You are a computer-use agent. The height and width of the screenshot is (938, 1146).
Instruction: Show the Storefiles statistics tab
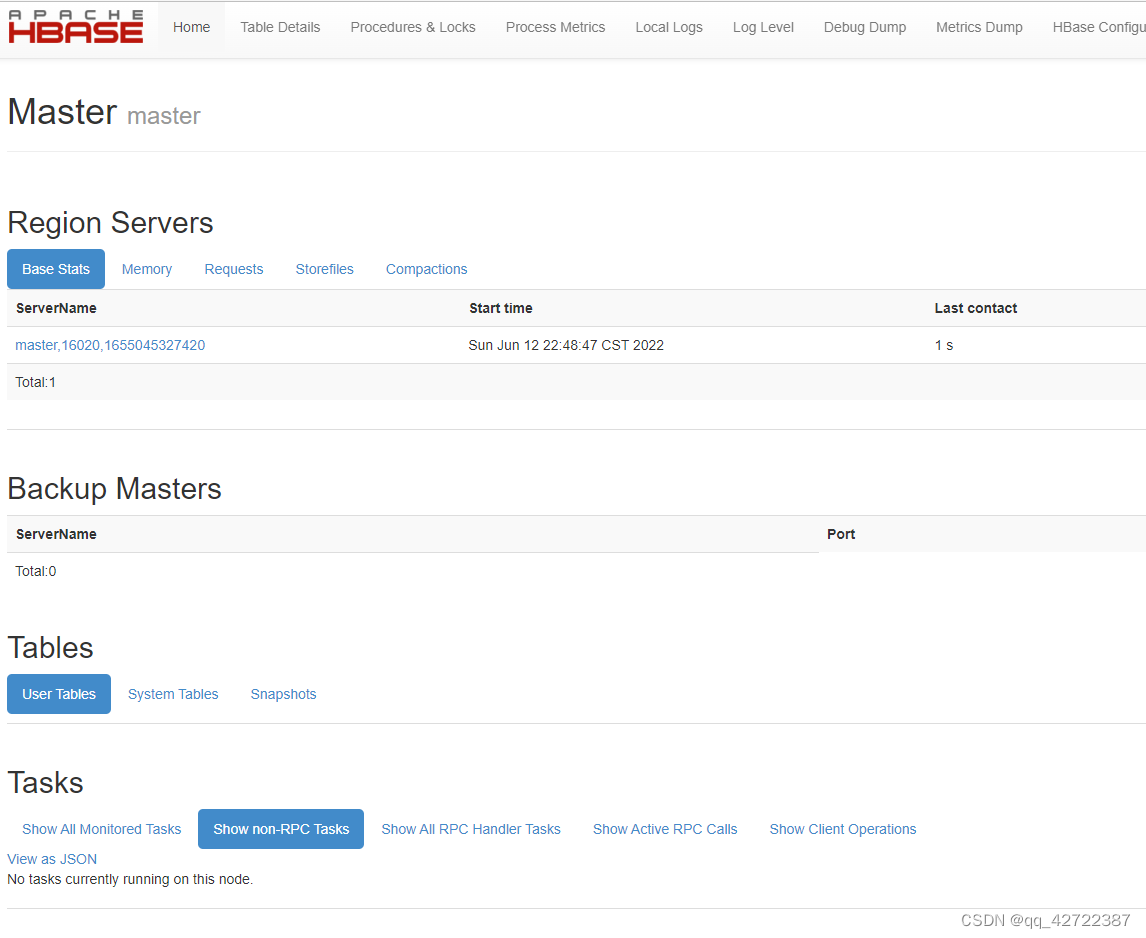click(x=324, y=269)
